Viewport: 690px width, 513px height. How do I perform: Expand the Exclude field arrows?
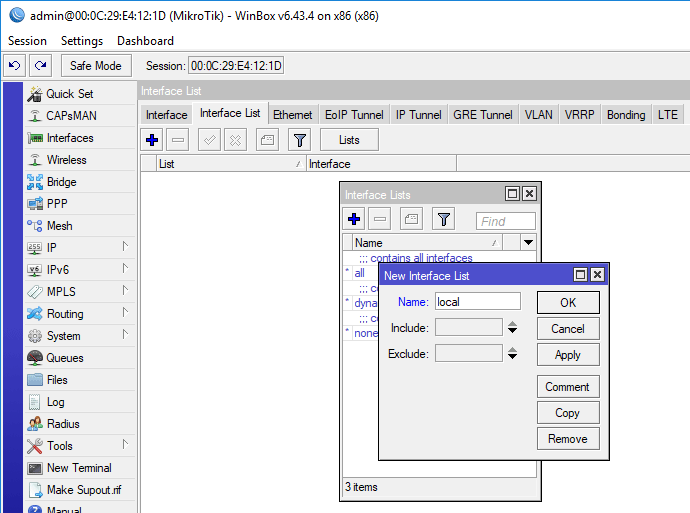(512, 353)
